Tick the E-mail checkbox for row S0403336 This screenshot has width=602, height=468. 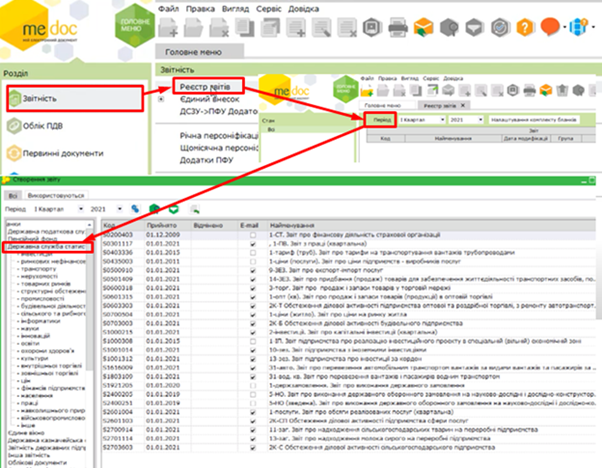click(x=253, y=253)
